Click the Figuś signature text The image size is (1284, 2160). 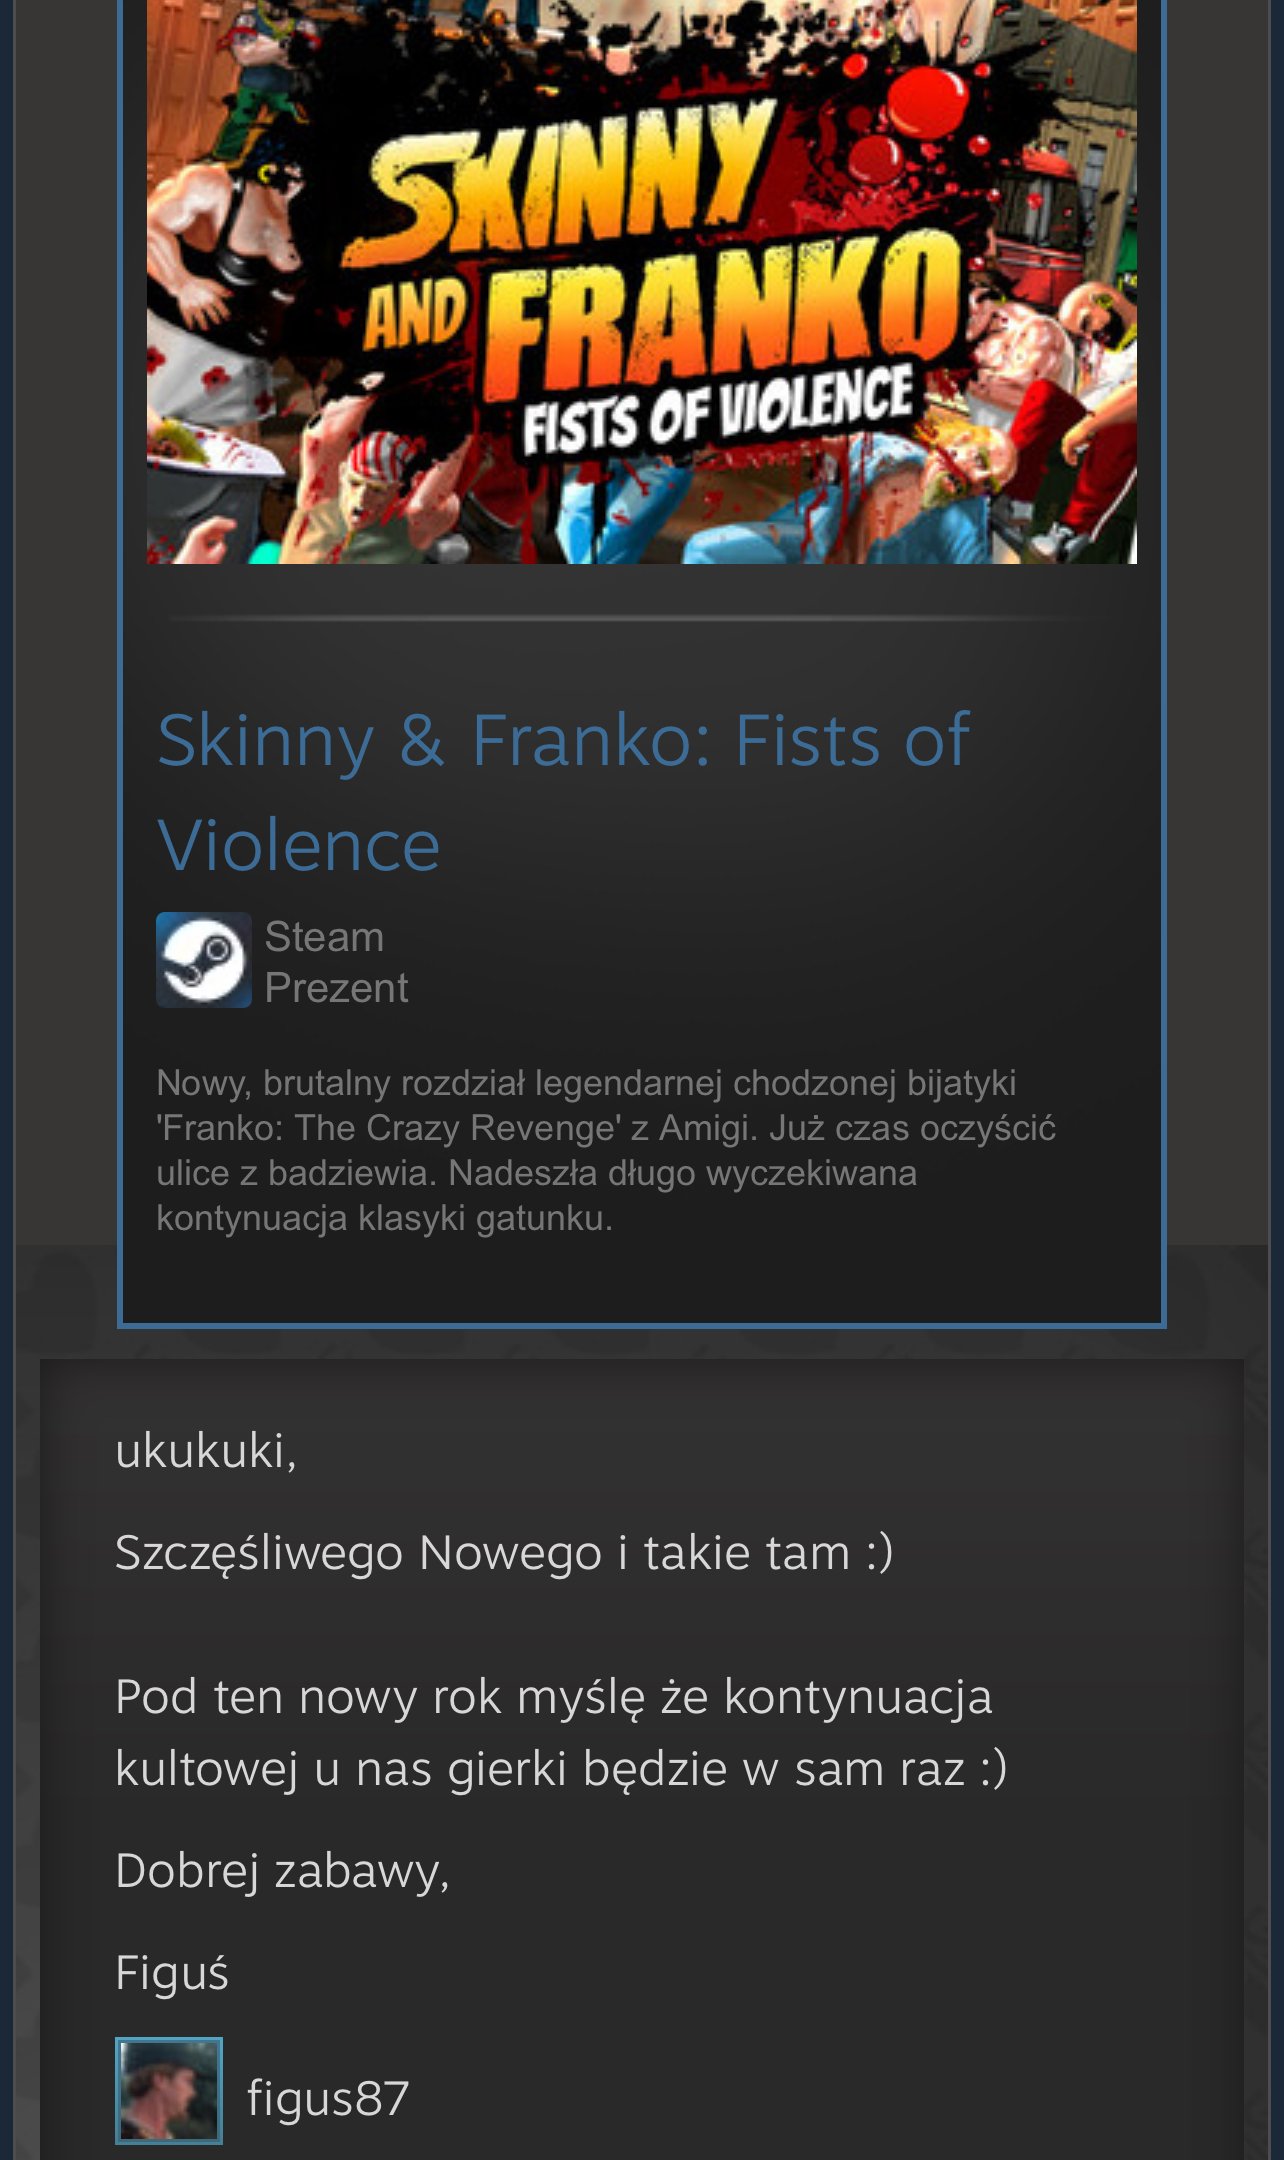click(172, 1973)
